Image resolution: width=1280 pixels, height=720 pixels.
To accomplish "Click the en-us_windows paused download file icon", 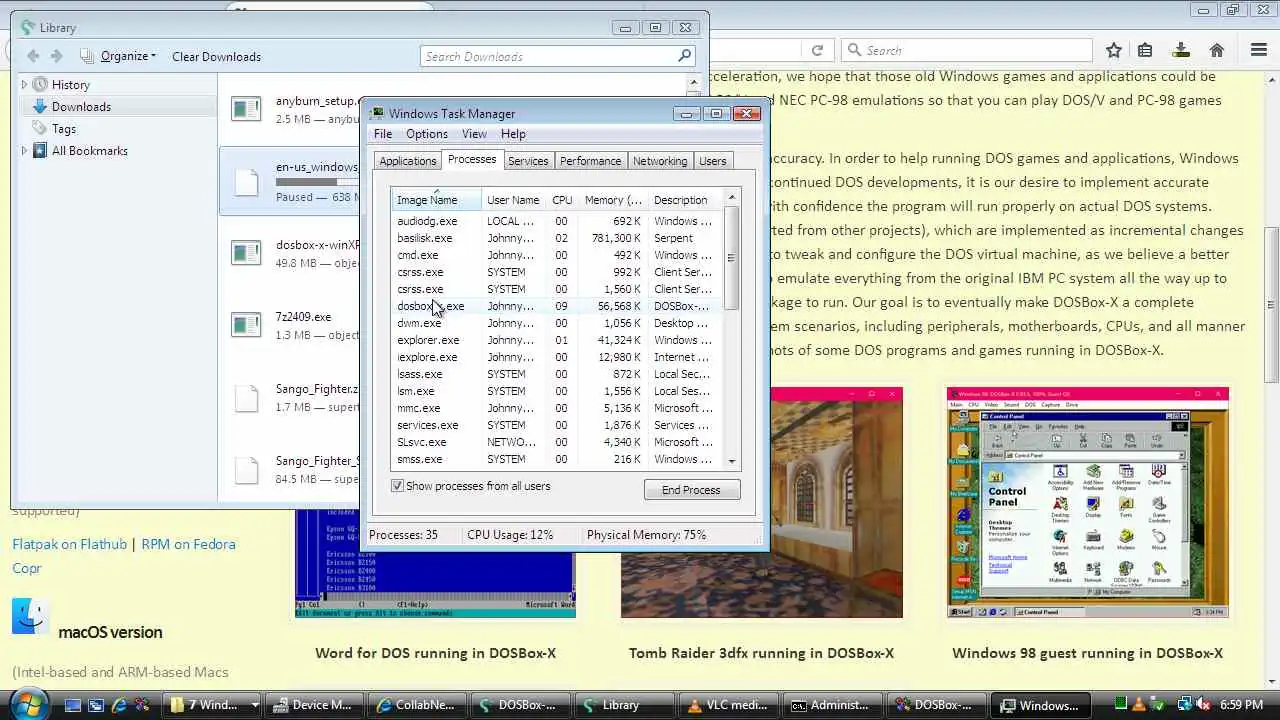I will [246, 181].
